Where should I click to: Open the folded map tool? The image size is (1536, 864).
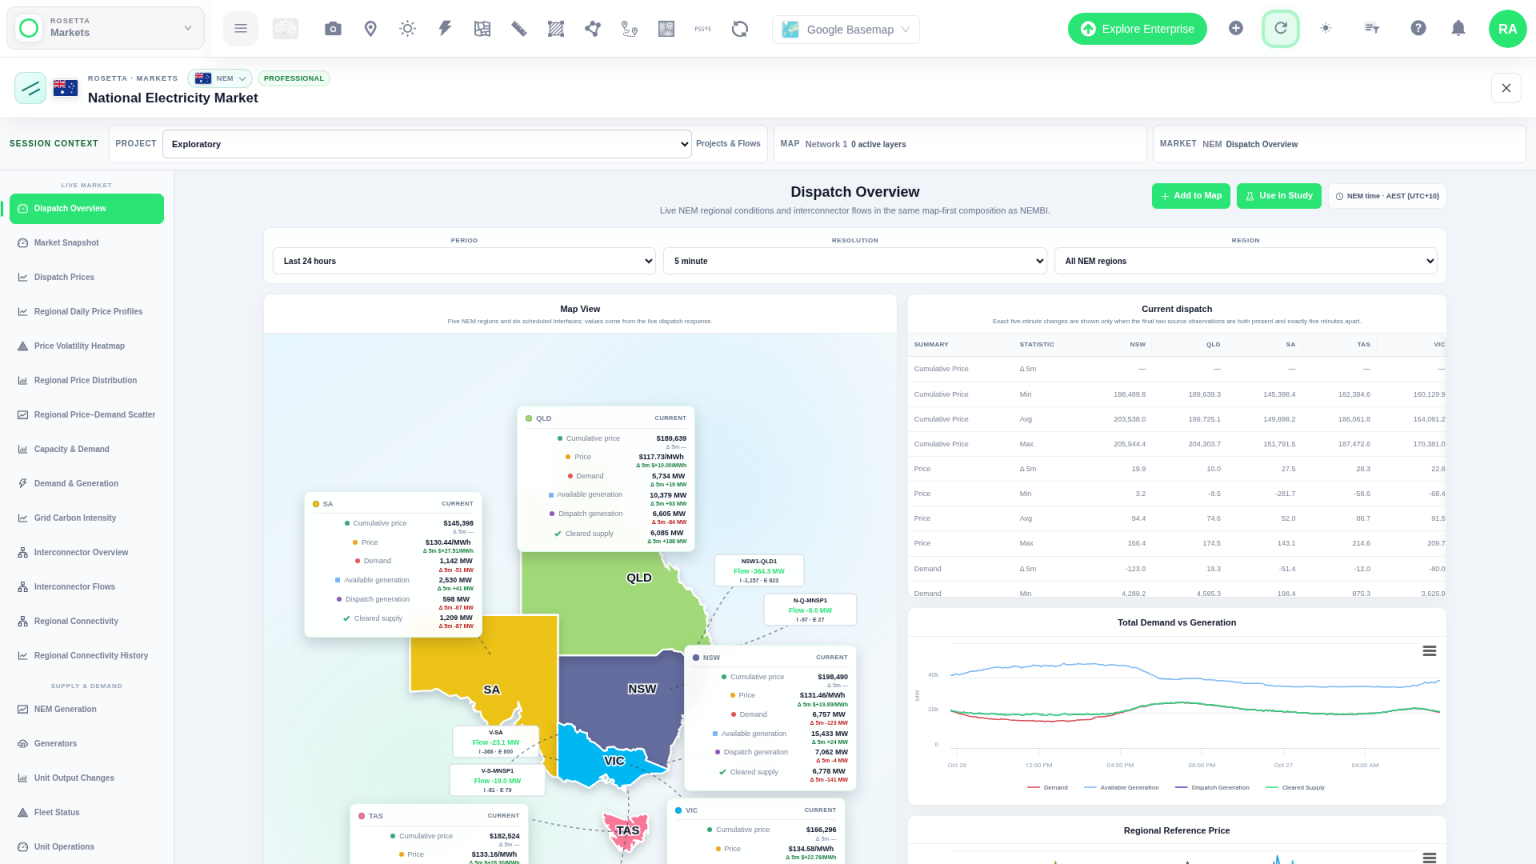click(482, 29)
